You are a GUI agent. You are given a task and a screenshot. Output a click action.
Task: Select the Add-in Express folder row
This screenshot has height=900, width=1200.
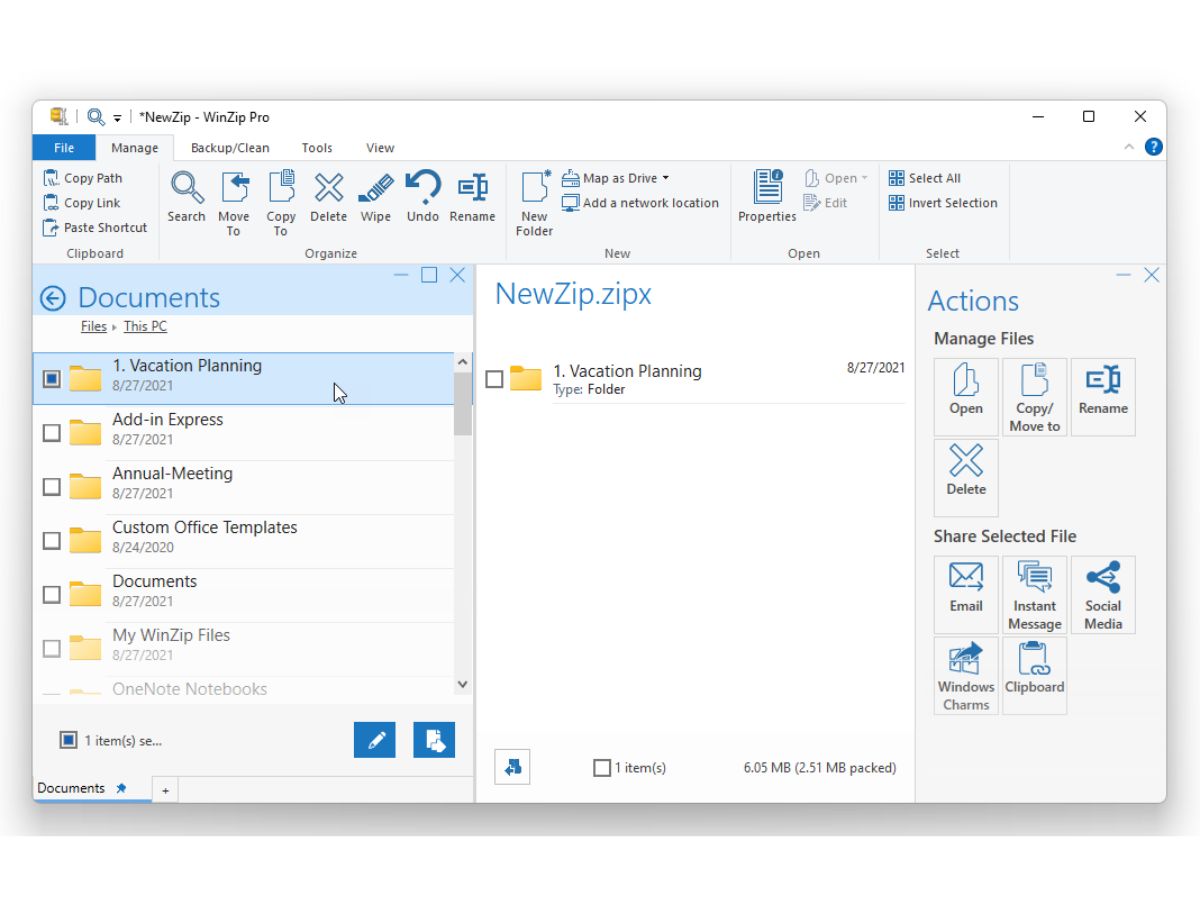[x=243, y=433]
